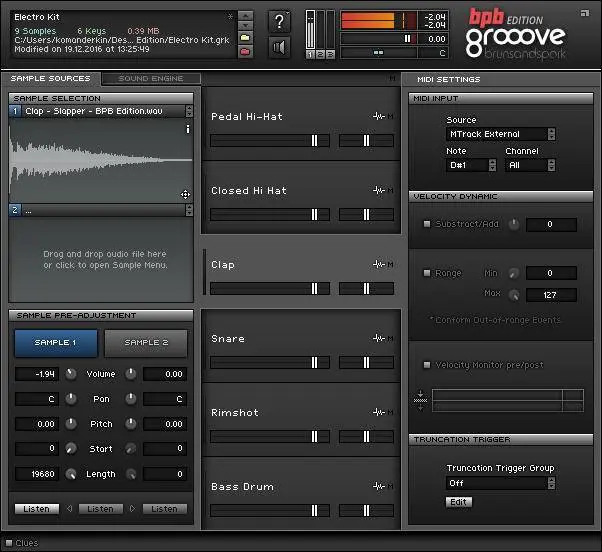Click the Closed Hi Hat waveform icon
The height and width of the screenshot is (552, 602).
[x=379, y=190]
